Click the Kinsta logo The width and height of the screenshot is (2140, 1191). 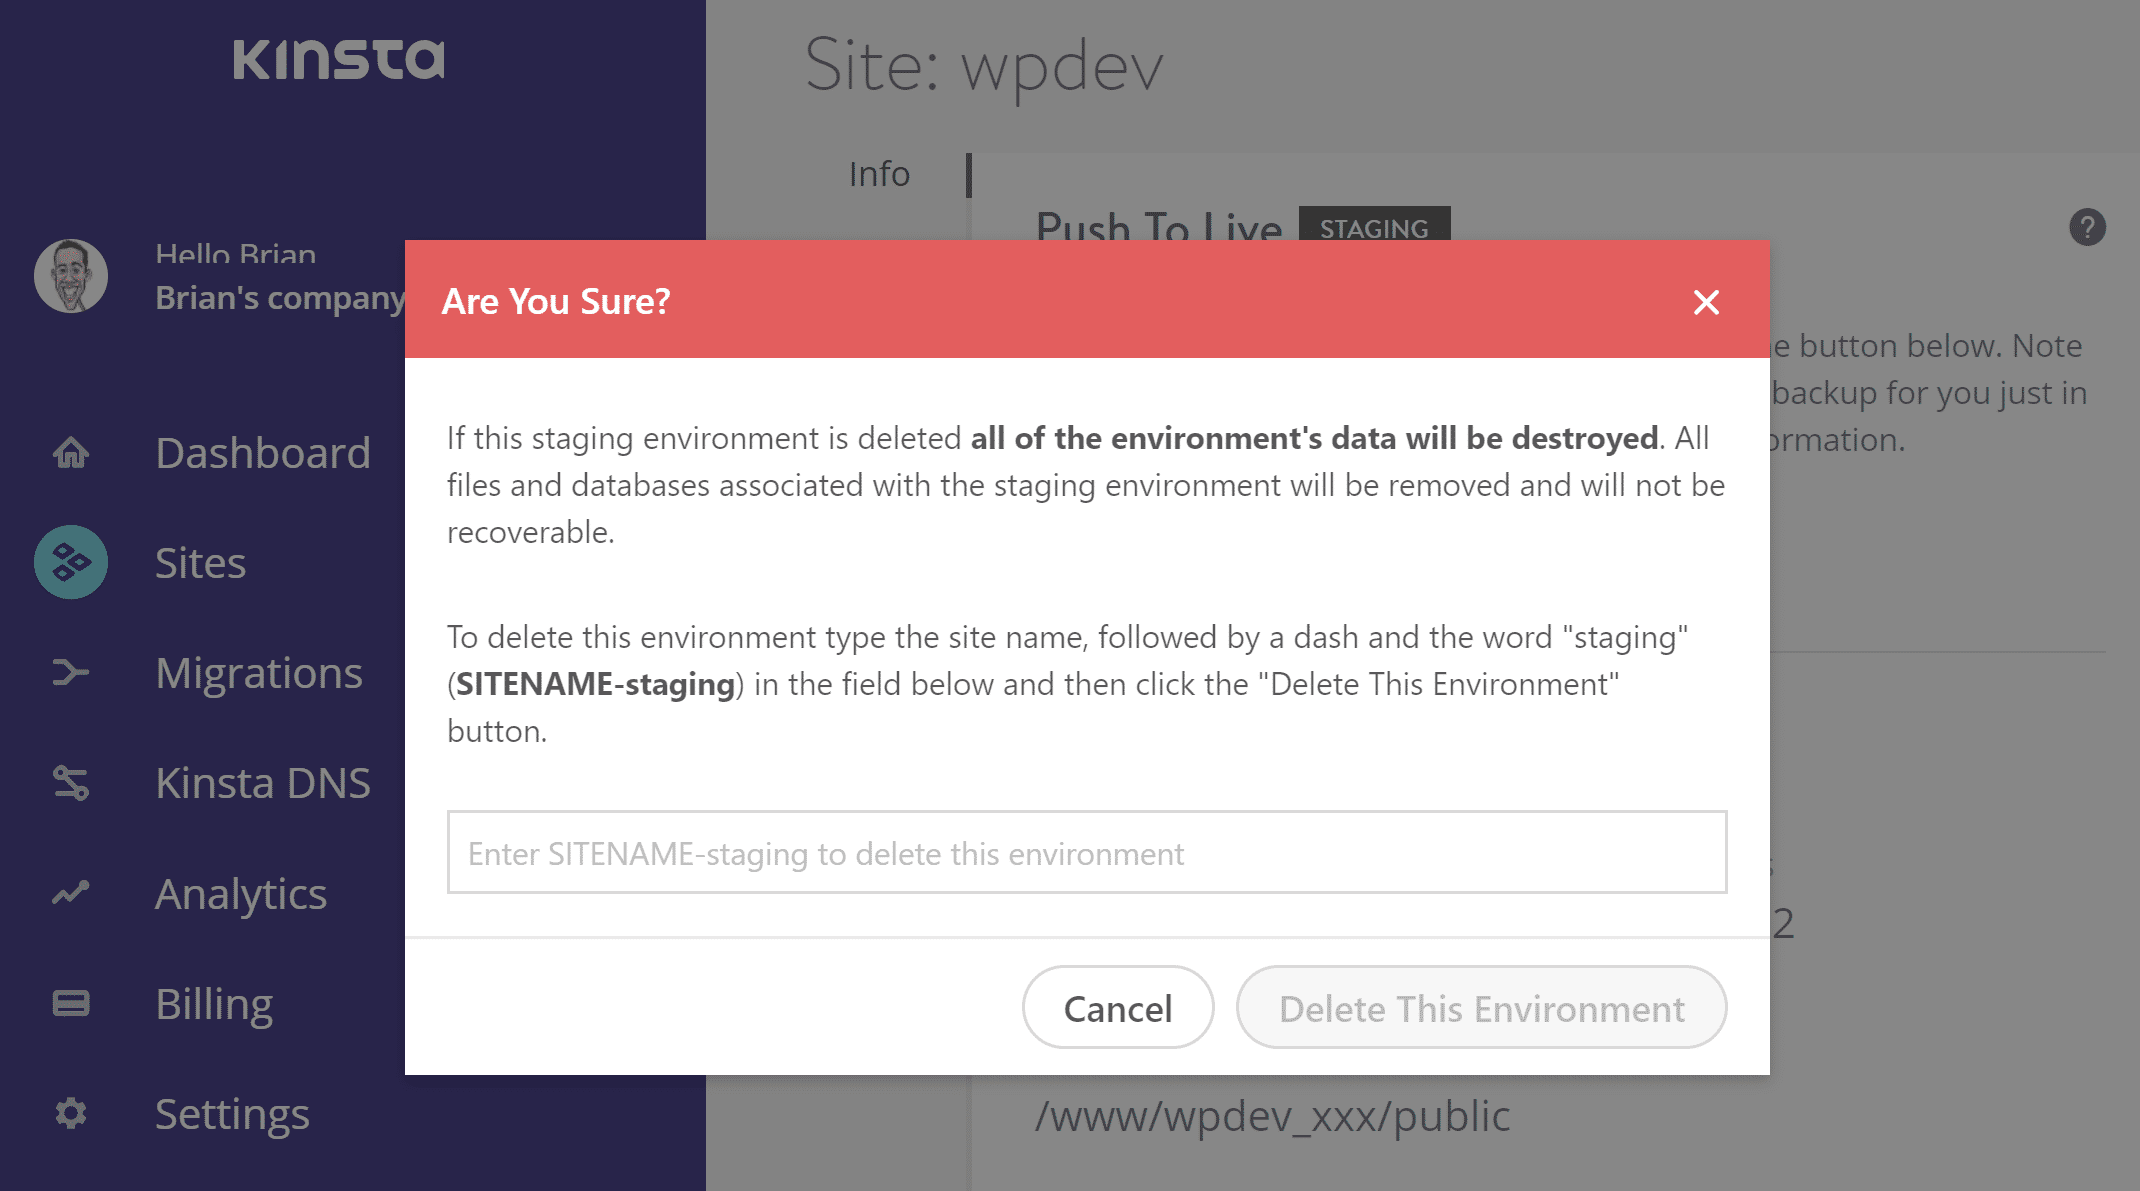(339, 59)
